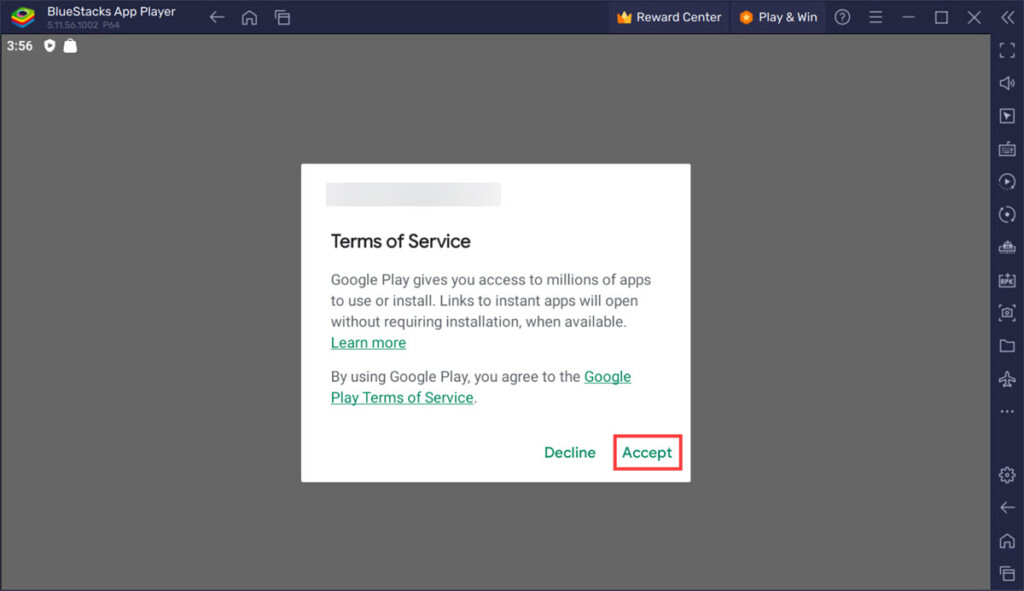
Task: Decline the Google Play Terms of Service
Action: tap(569, 453)
